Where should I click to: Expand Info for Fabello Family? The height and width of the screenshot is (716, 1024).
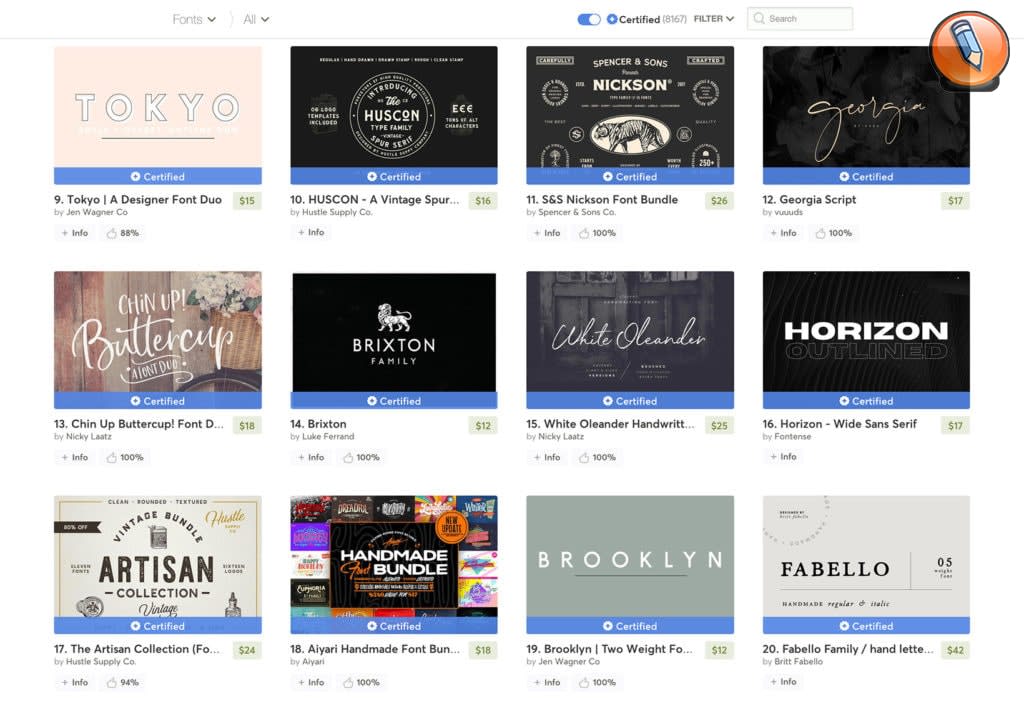[x=783, y=681]
